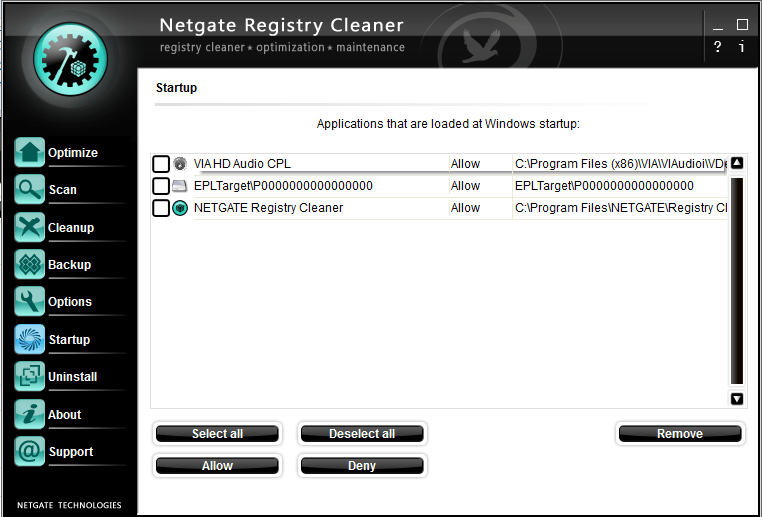Click the Deny button
Screen dimensions: 762x517
pyautogui.click(x=362, y=465)
